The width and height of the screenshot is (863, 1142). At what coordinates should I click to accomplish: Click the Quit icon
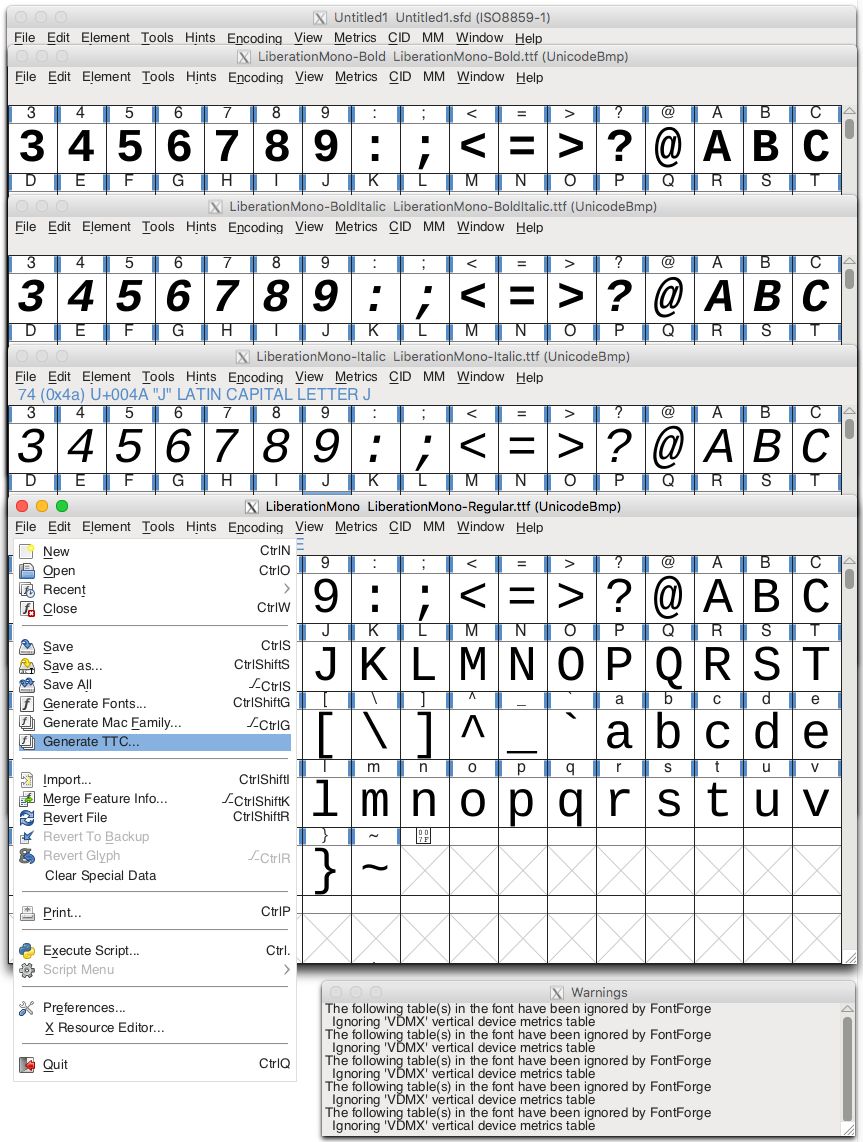click(27, 1064)
